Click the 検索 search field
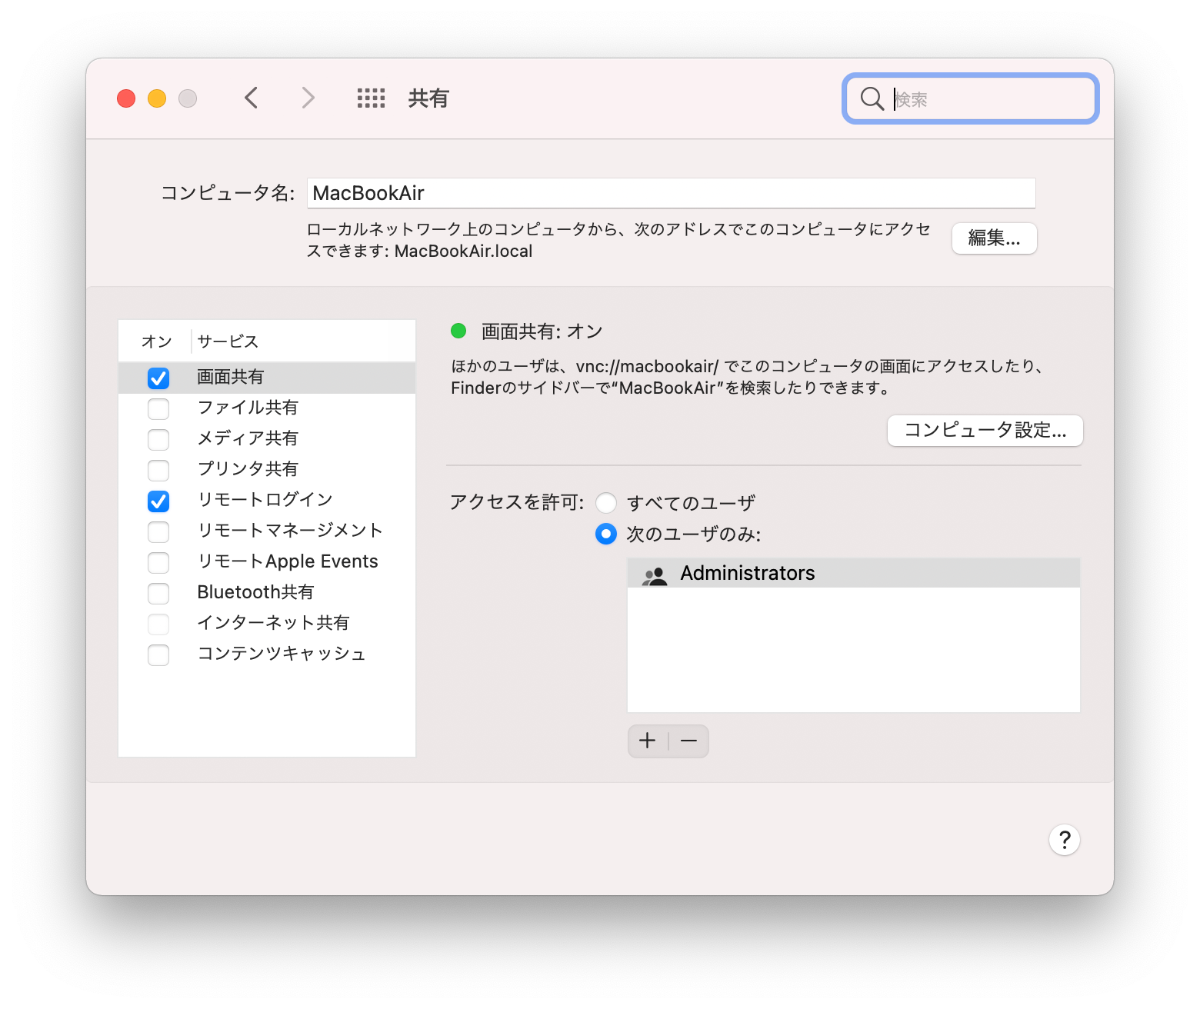Viewport: 1200px width, 1009px height. coord(970,99)
